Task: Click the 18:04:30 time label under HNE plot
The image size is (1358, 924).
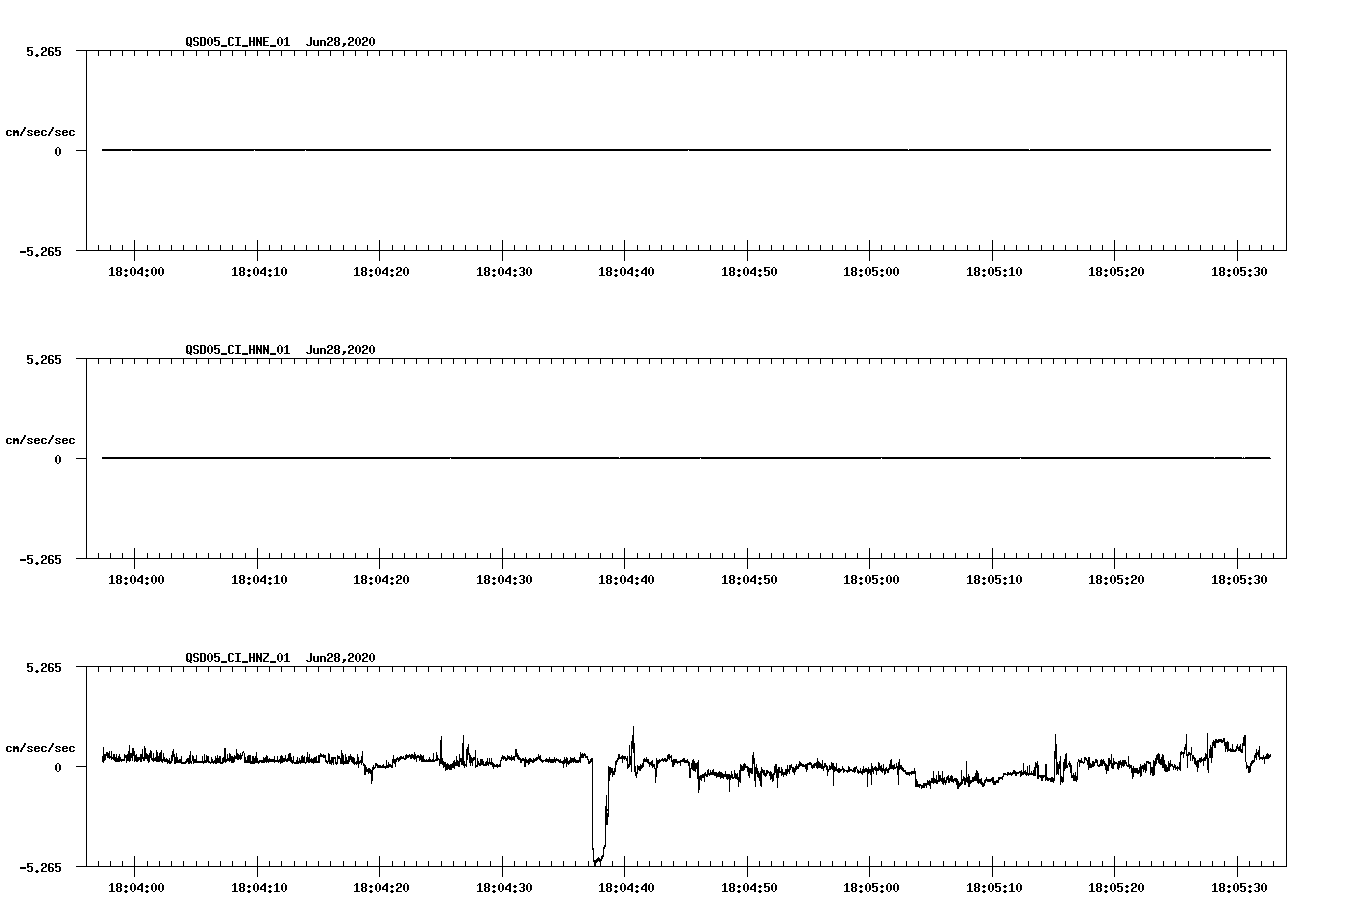Action: 503,272
